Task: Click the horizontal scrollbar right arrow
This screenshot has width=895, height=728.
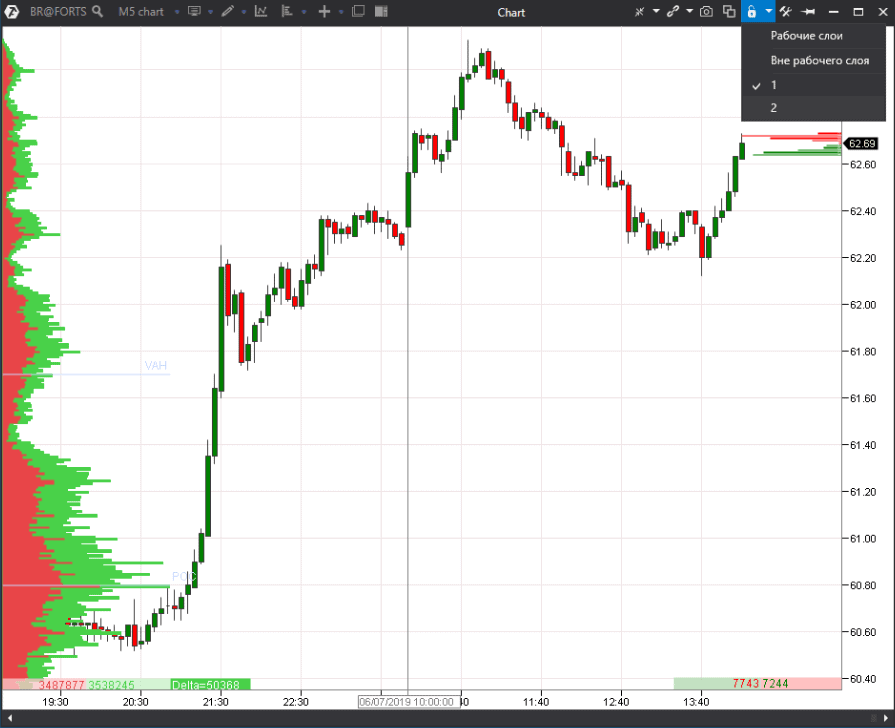Action: (887, 717)
